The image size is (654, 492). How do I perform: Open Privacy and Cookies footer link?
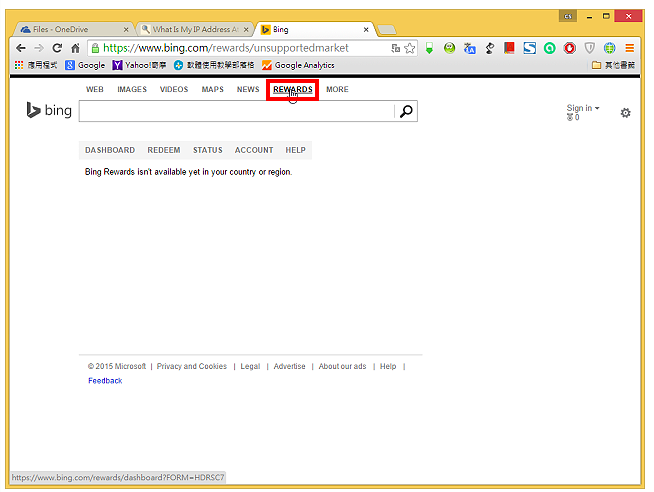(192, 366)
